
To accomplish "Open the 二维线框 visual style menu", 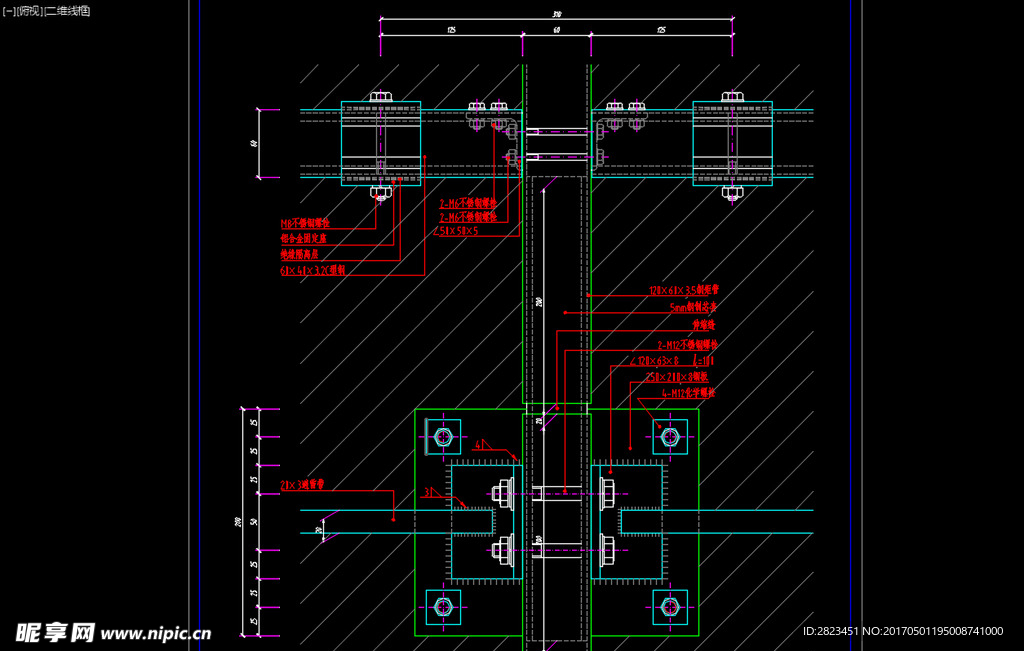I will click(x=67, y=11).
